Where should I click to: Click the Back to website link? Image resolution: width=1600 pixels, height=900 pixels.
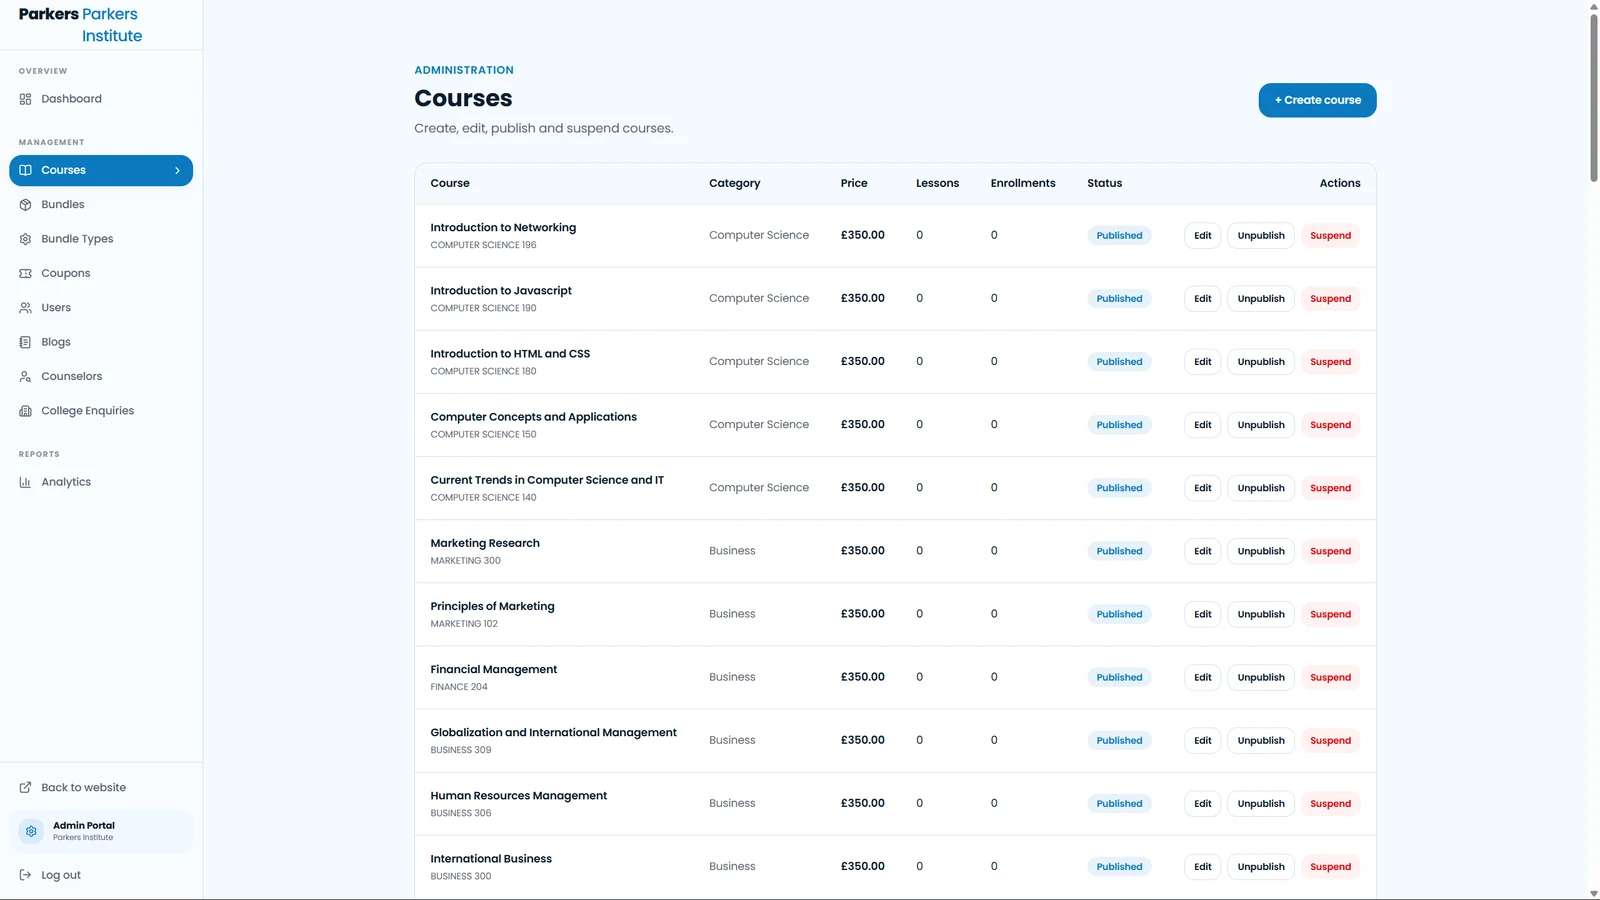click(101, 788)
